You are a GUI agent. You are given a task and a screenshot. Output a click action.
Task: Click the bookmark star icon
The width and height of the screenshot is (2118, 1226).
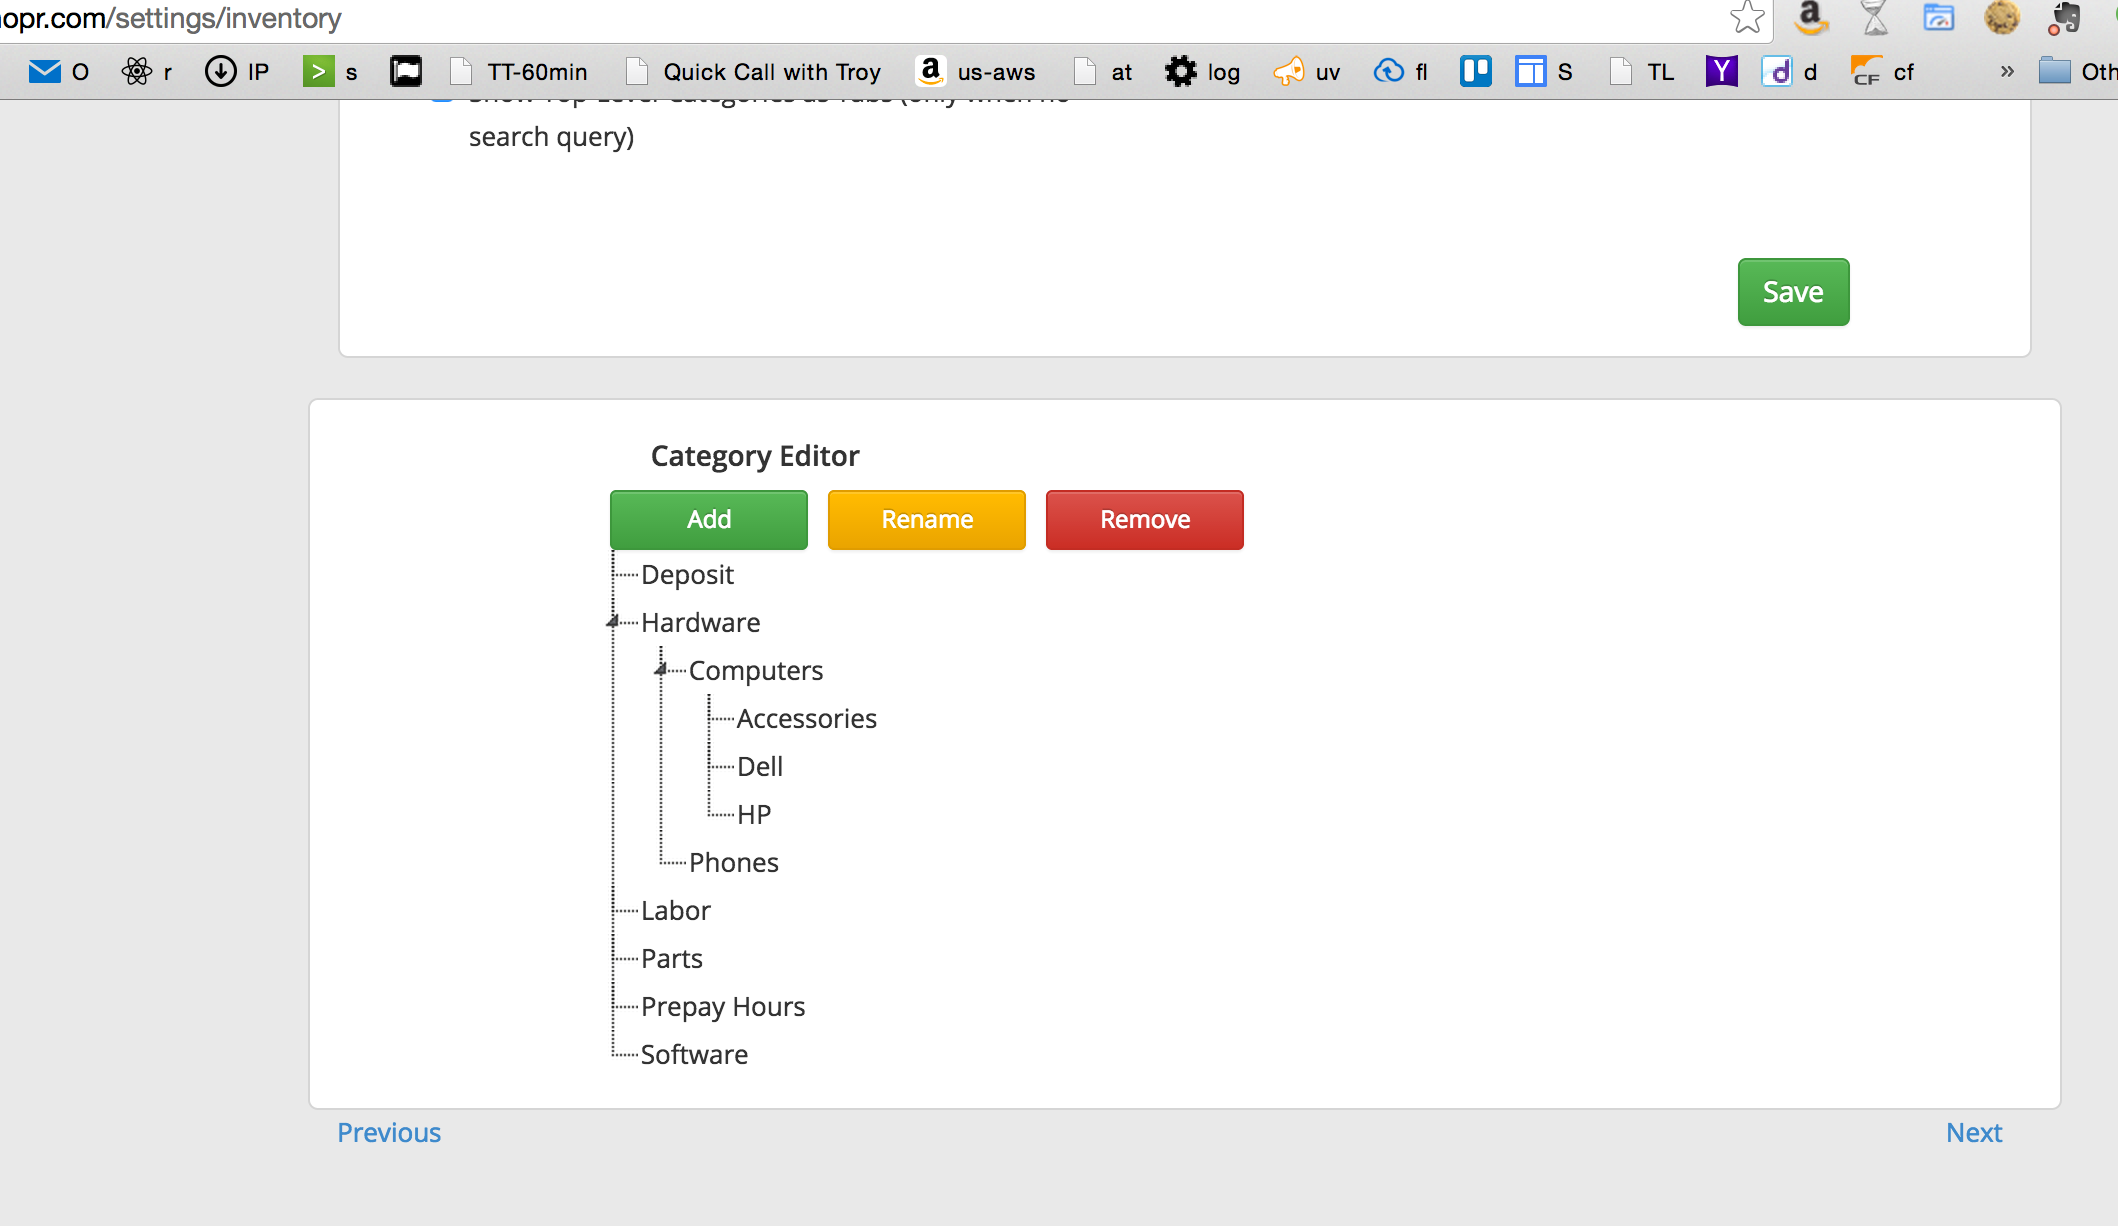pyautogui.click(x=1746, y=17)
